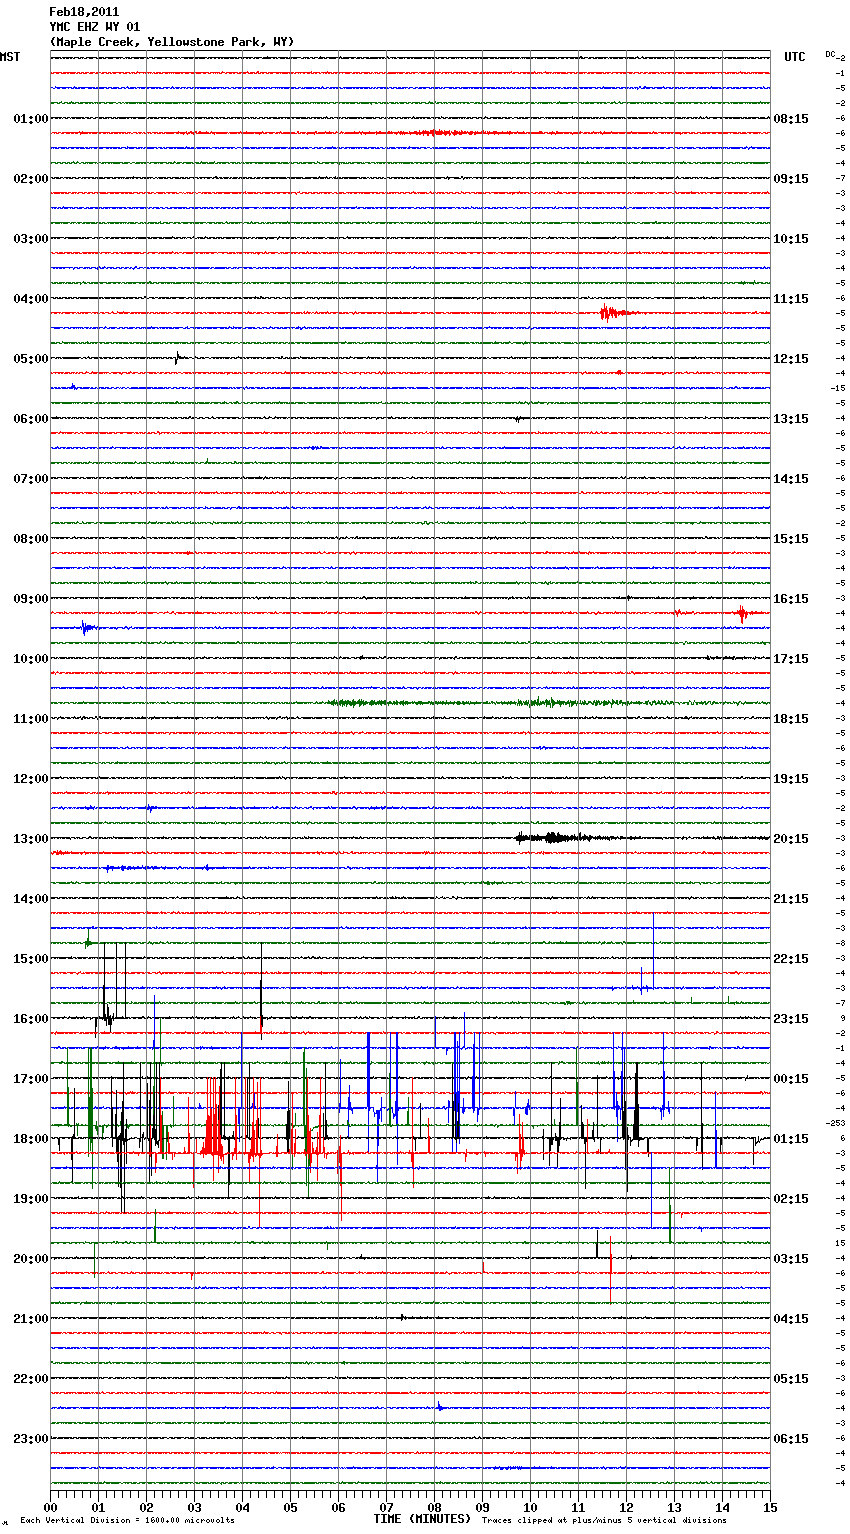This screenshot has height=1534, width=850.
Task: Click the "TIME (MINUTES)" axis title
Action: 422,1519
